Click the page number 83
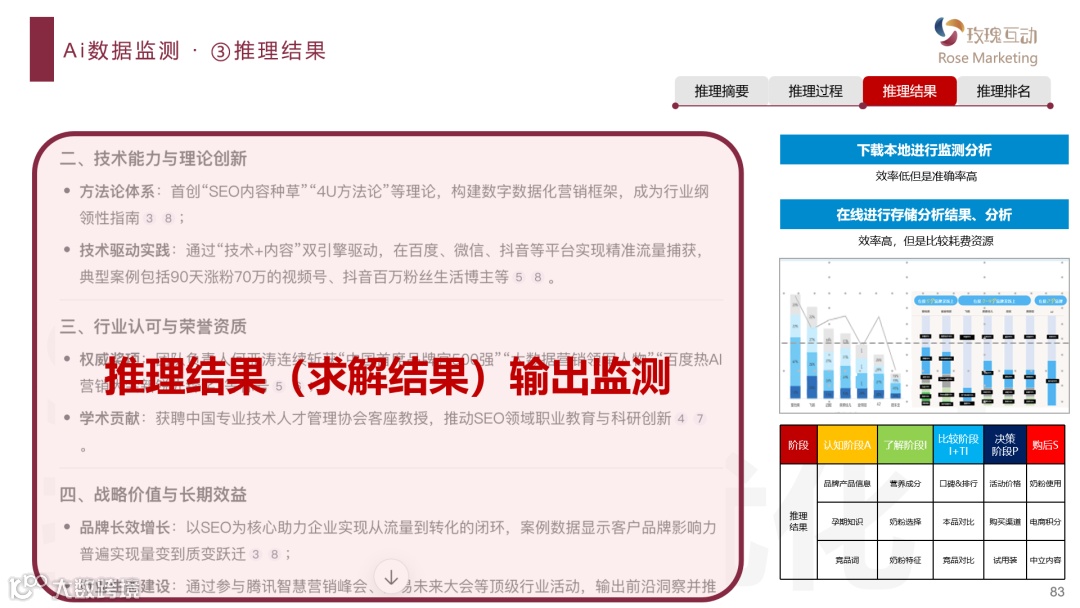 pos(1057,592)
